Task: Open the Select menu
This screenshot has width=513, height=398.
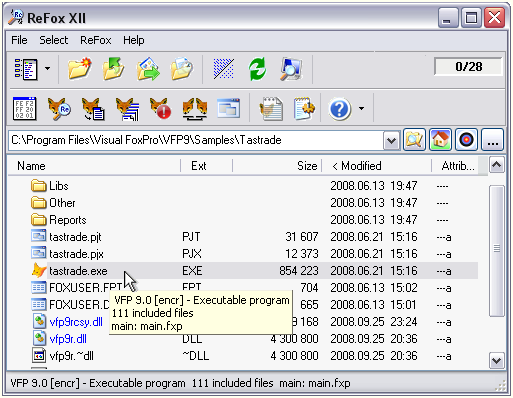Action: coord(53,40)
